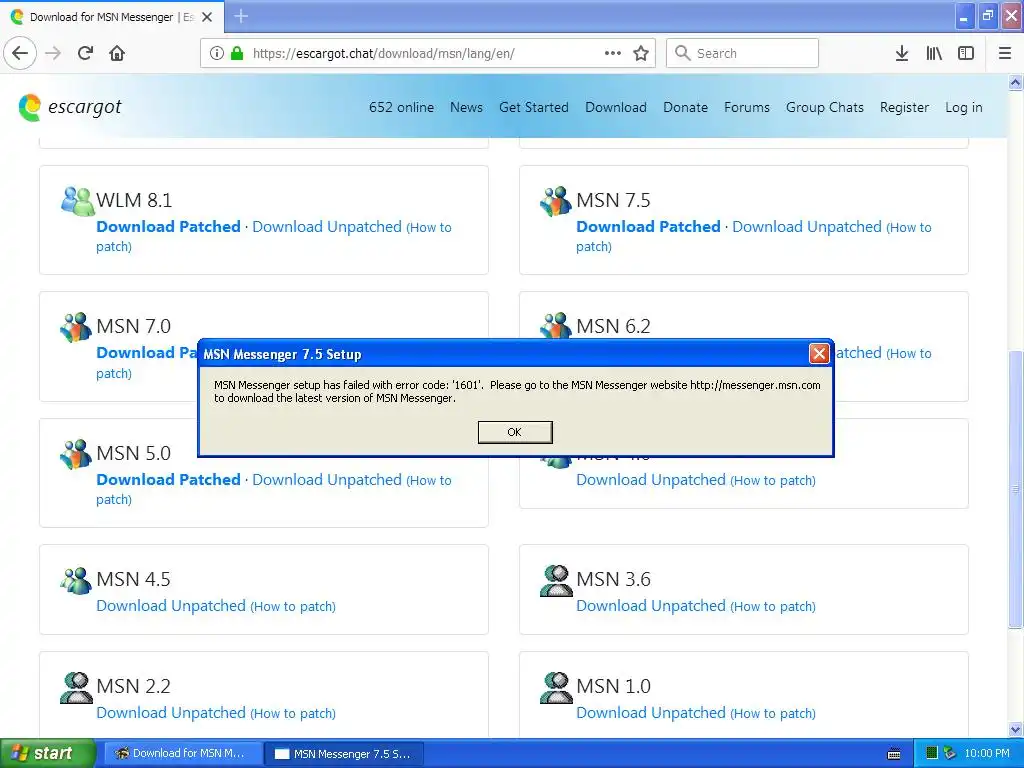This screenshot has height=768, width=1024.
Task: Click the network connection tray icon
Action: point(950,753)
